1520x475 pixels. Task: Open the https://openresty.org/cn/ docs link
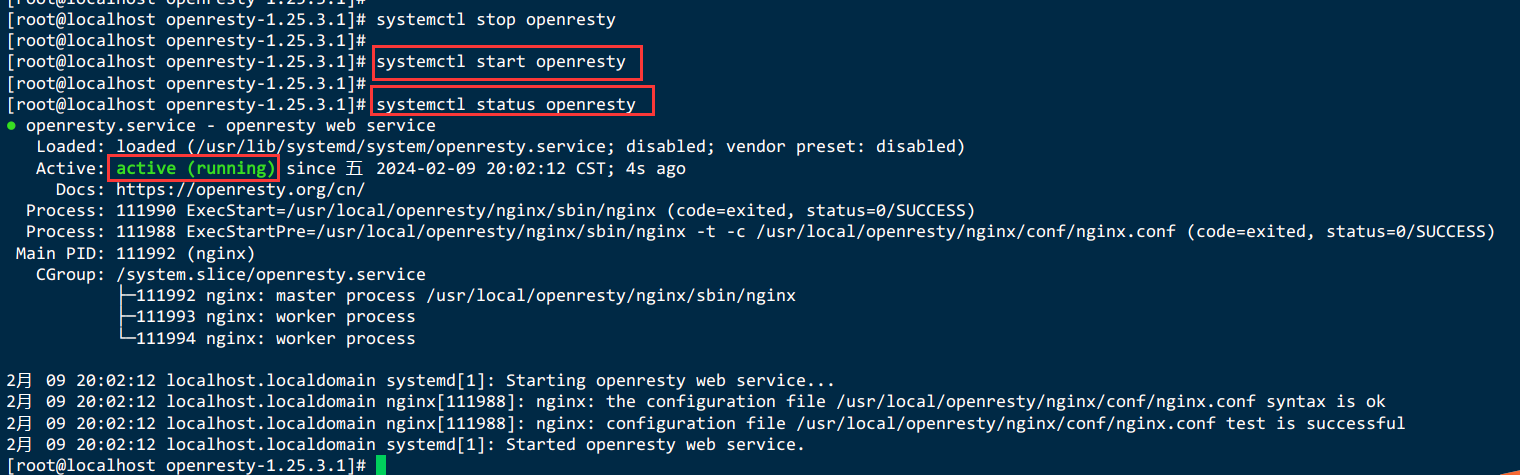[241, 189]
